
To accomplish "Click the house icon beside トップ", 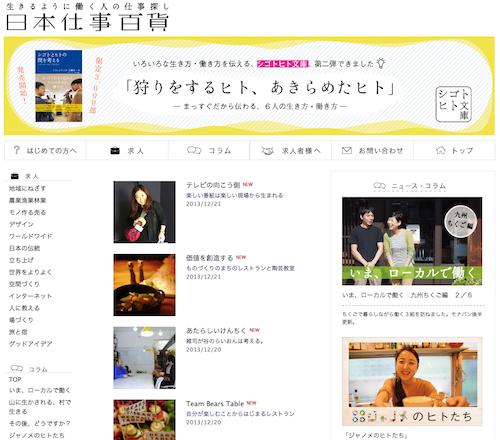I will click(441, 150).
